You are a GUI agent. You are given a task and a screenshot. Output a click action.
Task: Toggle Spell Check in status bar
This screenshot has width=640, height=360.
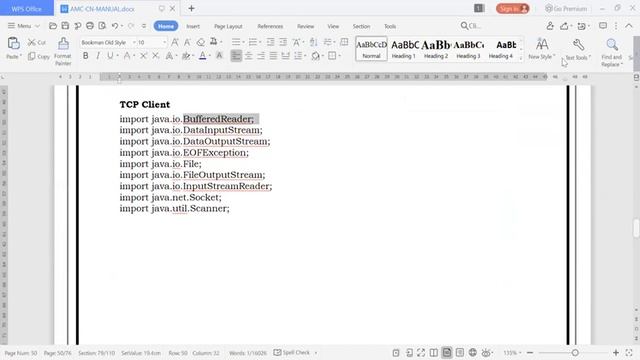(292, 352)
